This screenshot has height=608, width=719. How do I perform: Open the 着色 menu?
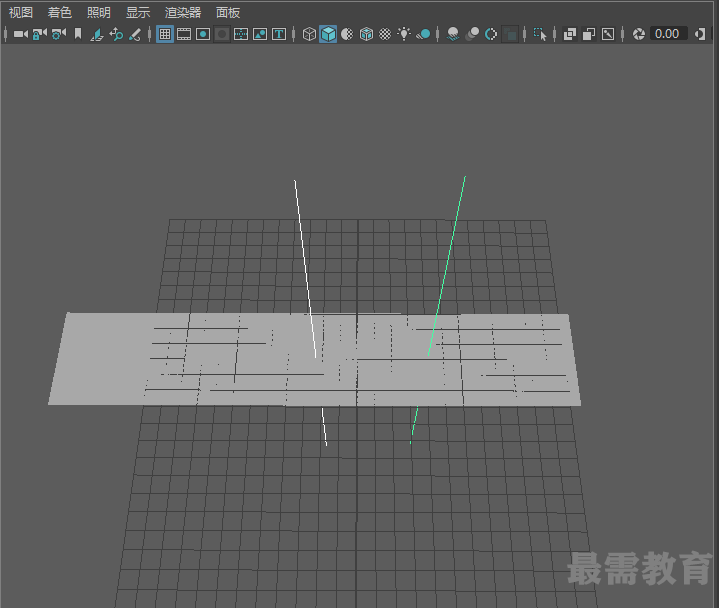click(60, 12)
